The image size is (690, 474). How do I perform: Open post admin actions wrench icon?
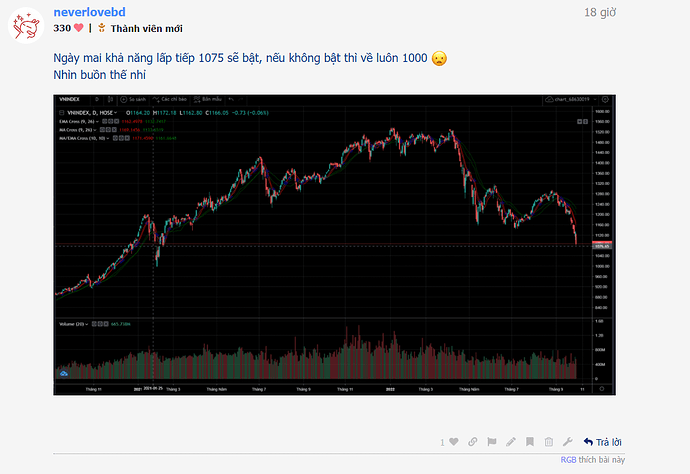pyautogui.click(x=567, y=441)
